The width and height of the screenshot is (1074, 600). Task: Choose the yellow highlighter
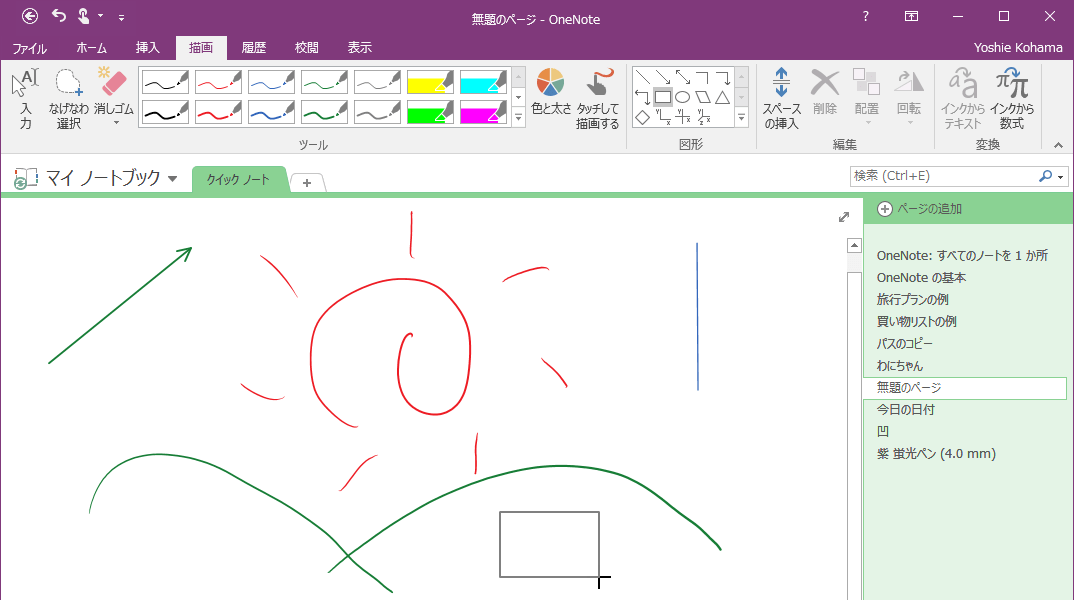click(430, 82)
